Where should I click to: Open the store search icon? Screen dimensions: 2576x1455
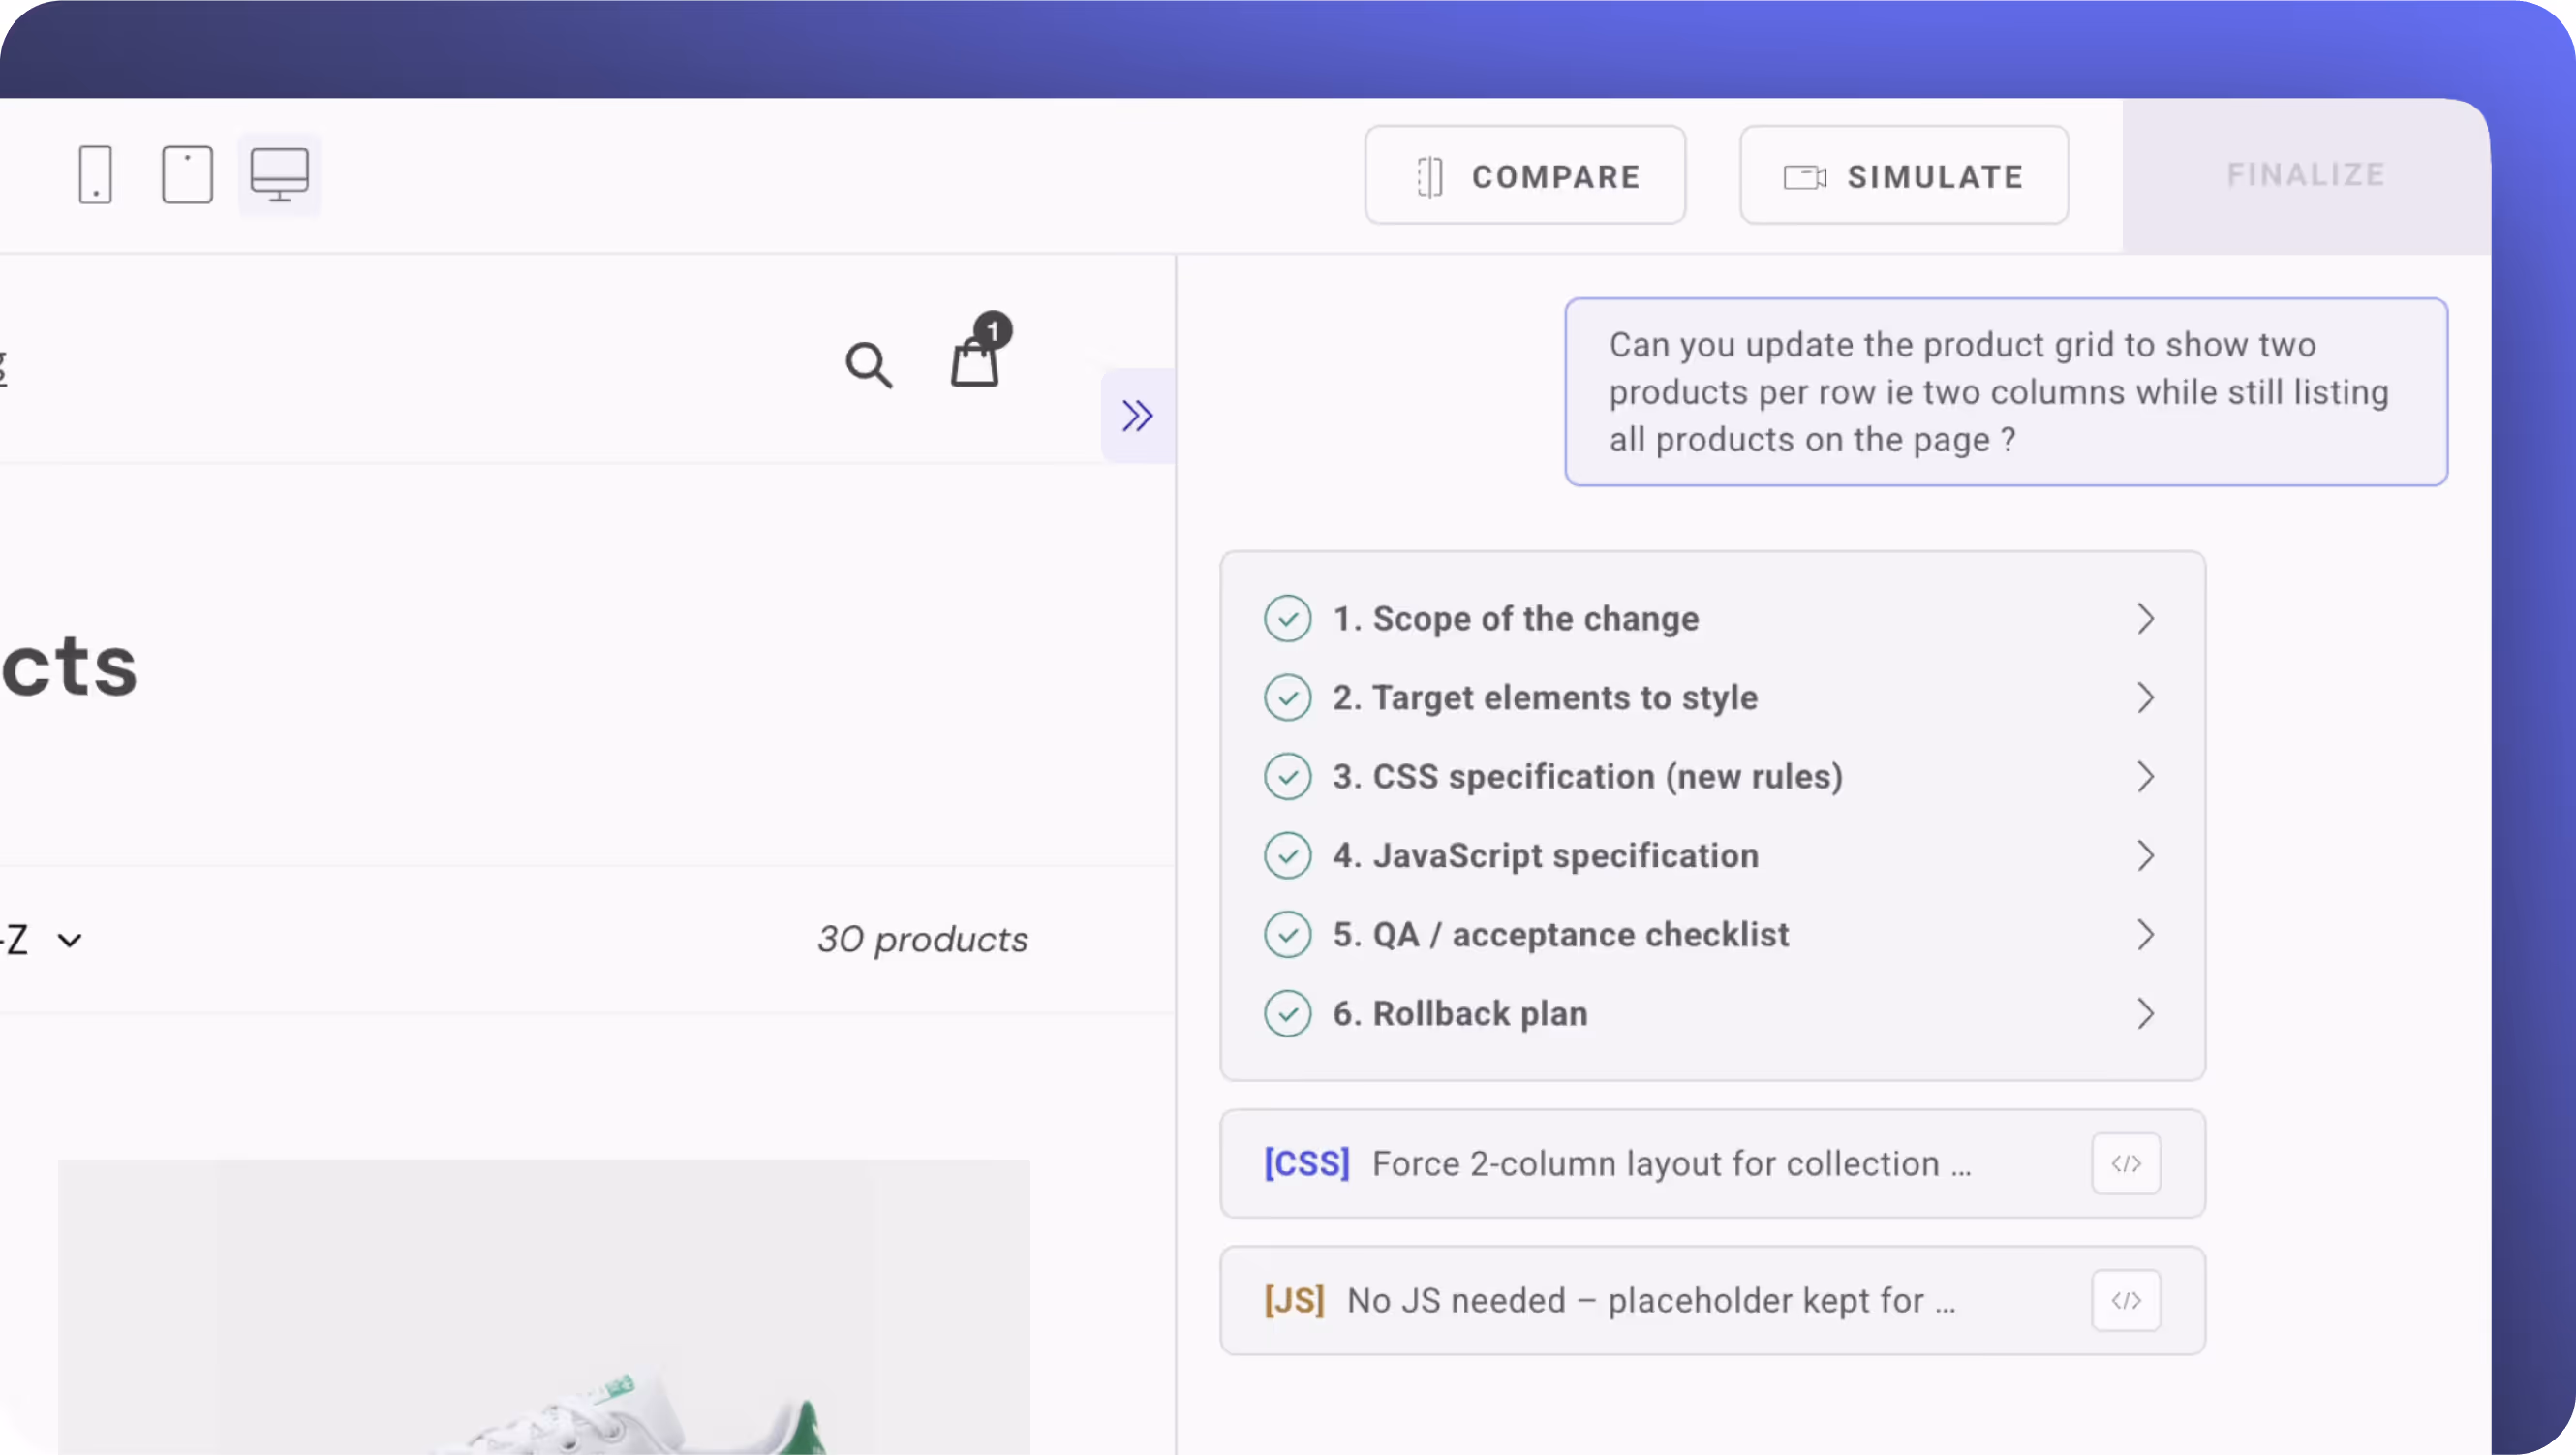pyautogui.click(x=868, y=365)
